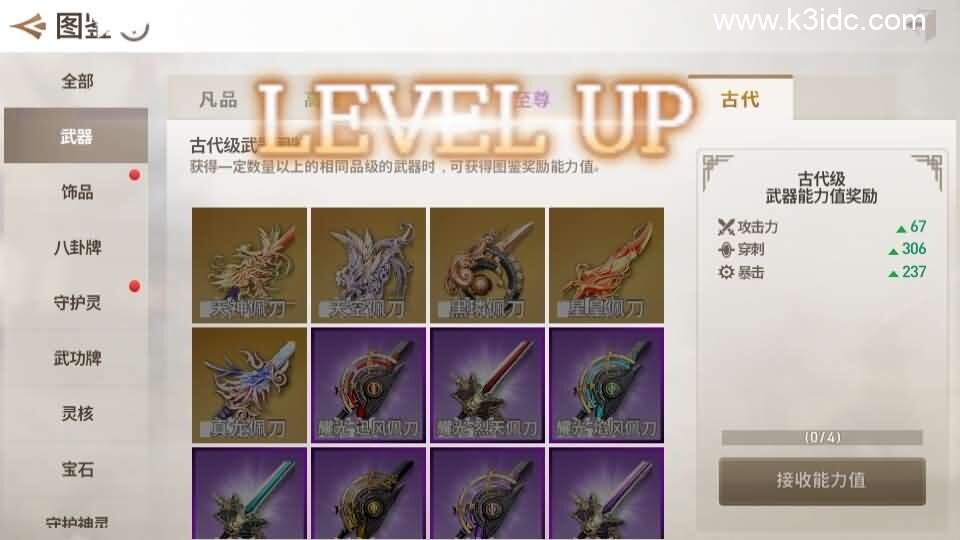Select the 古代 grade tab
The width and height of the screenshot is (960, 540).
tap(740, 99)
